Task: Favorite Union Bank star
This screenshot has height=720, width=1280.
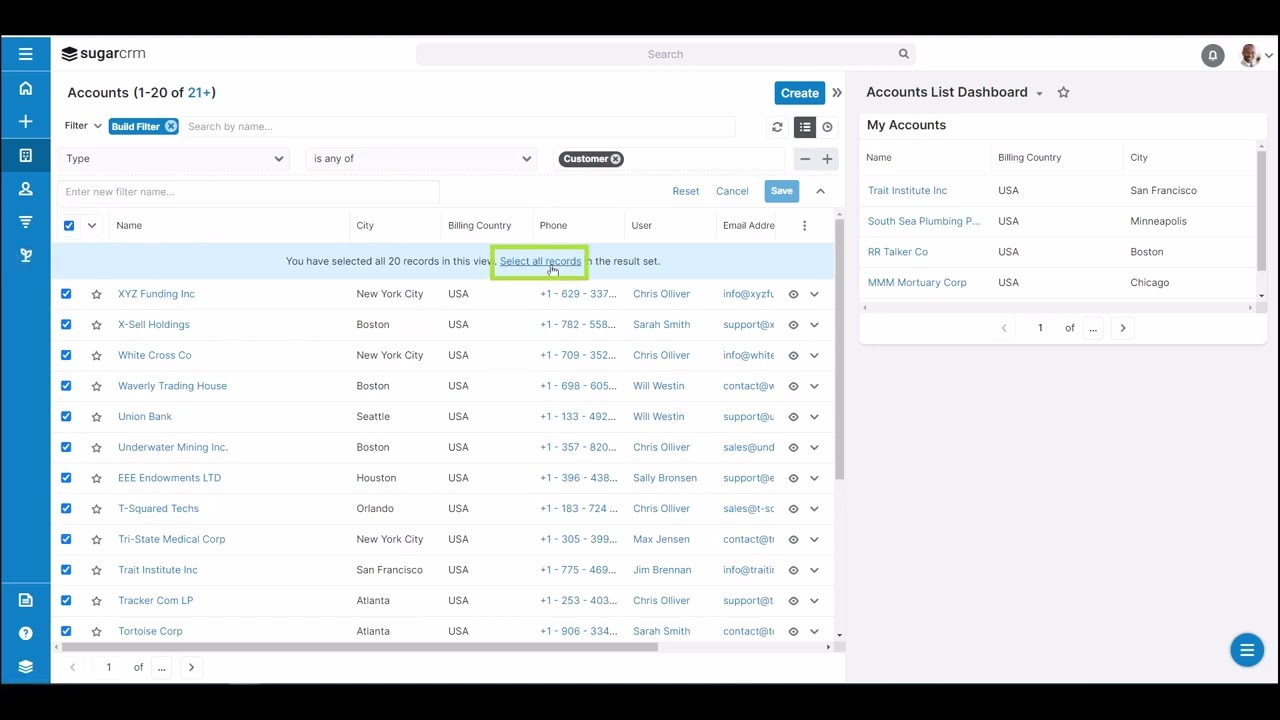Action: tap(96, 417)
